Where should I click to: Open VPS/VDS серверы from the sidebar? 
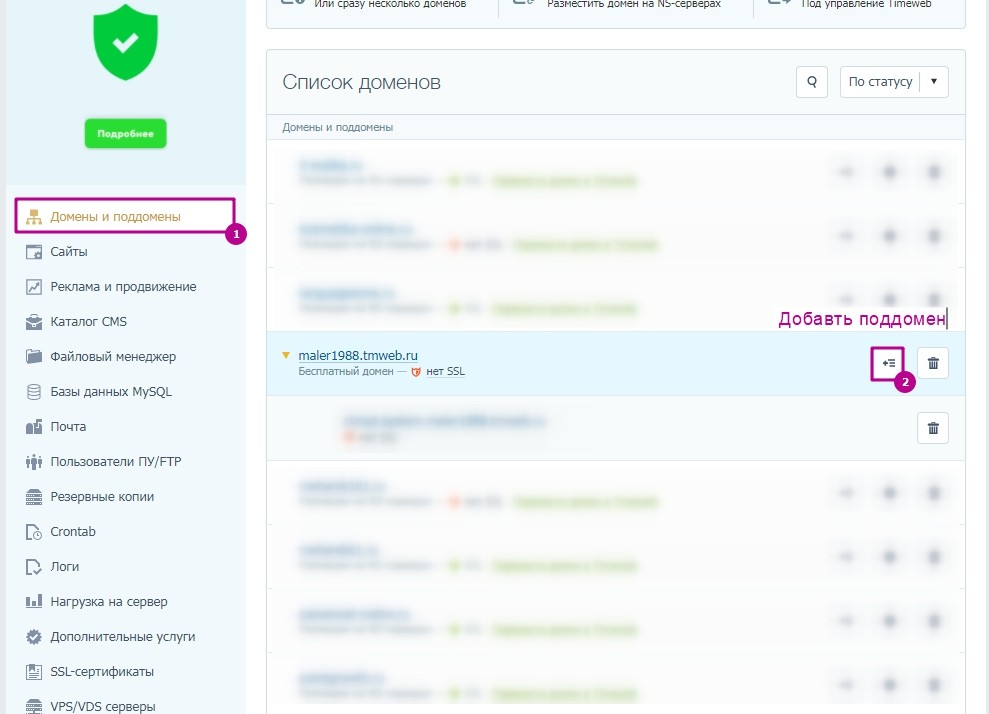coord(103,706)
